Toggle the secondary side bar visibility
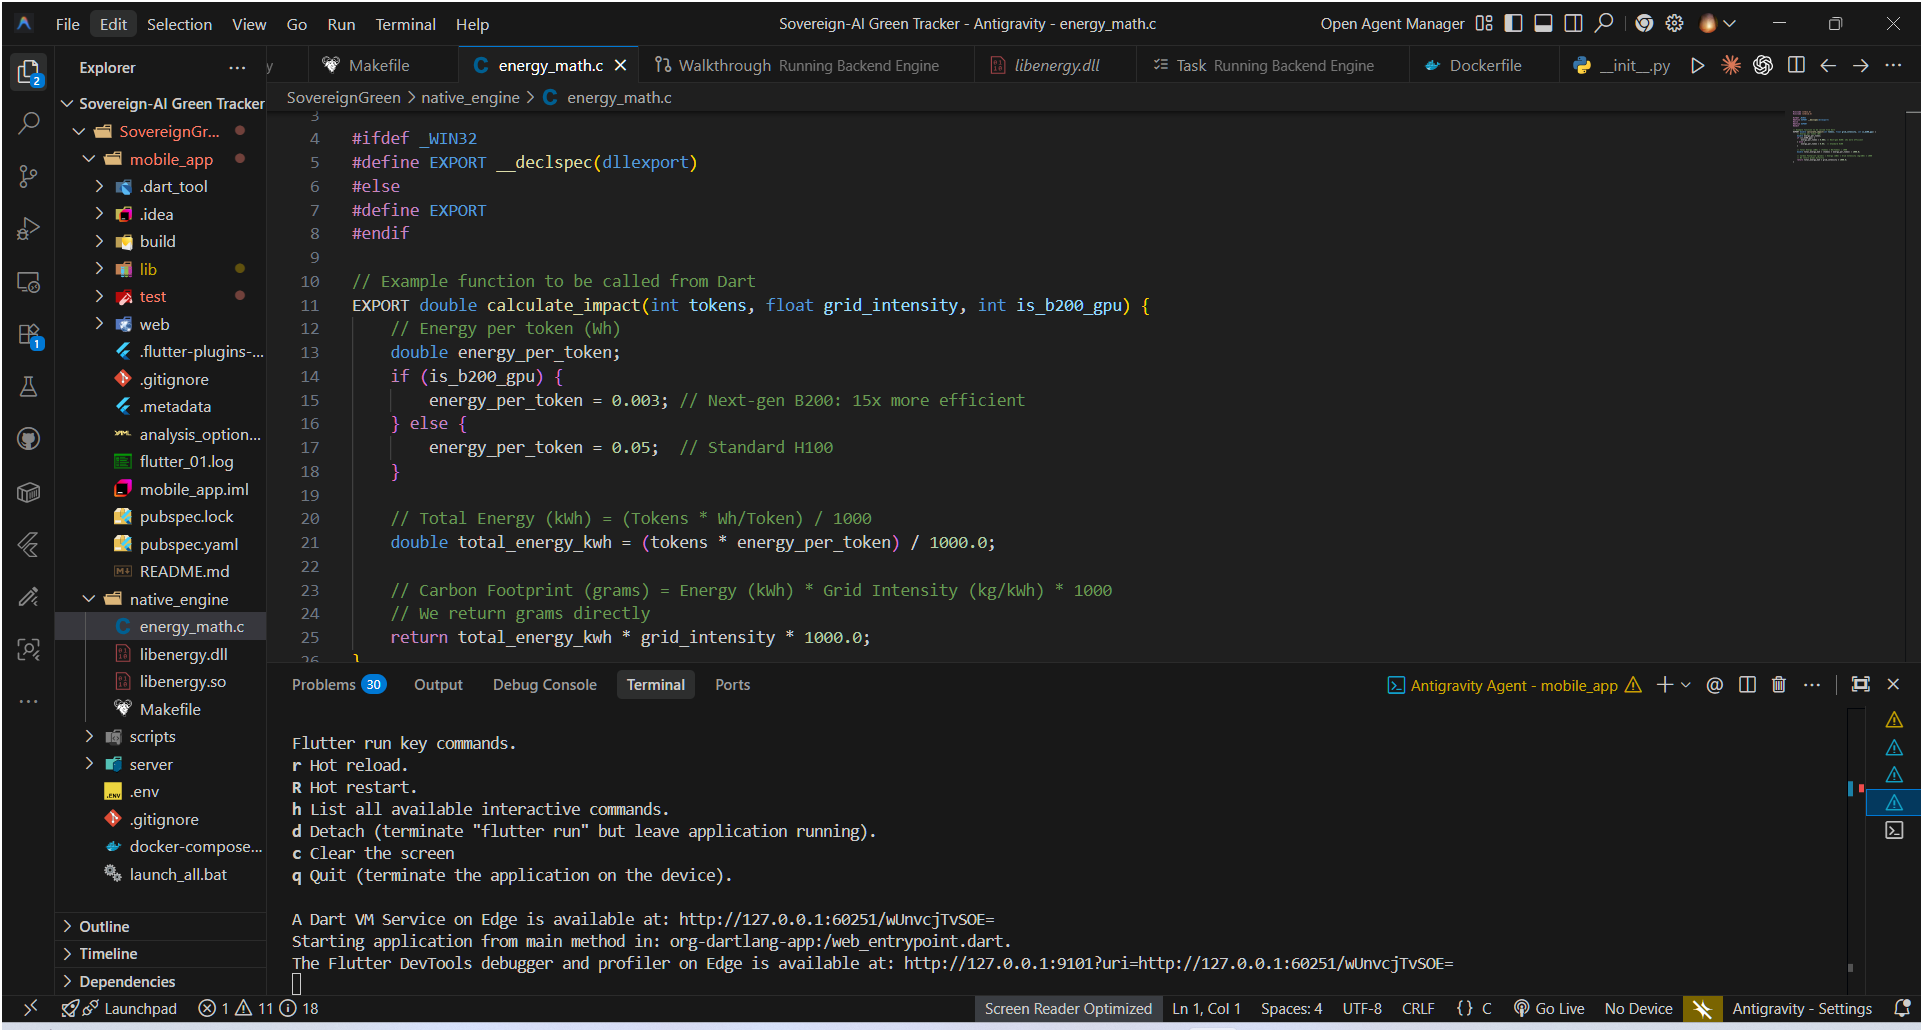 (x=1573, y=23)
